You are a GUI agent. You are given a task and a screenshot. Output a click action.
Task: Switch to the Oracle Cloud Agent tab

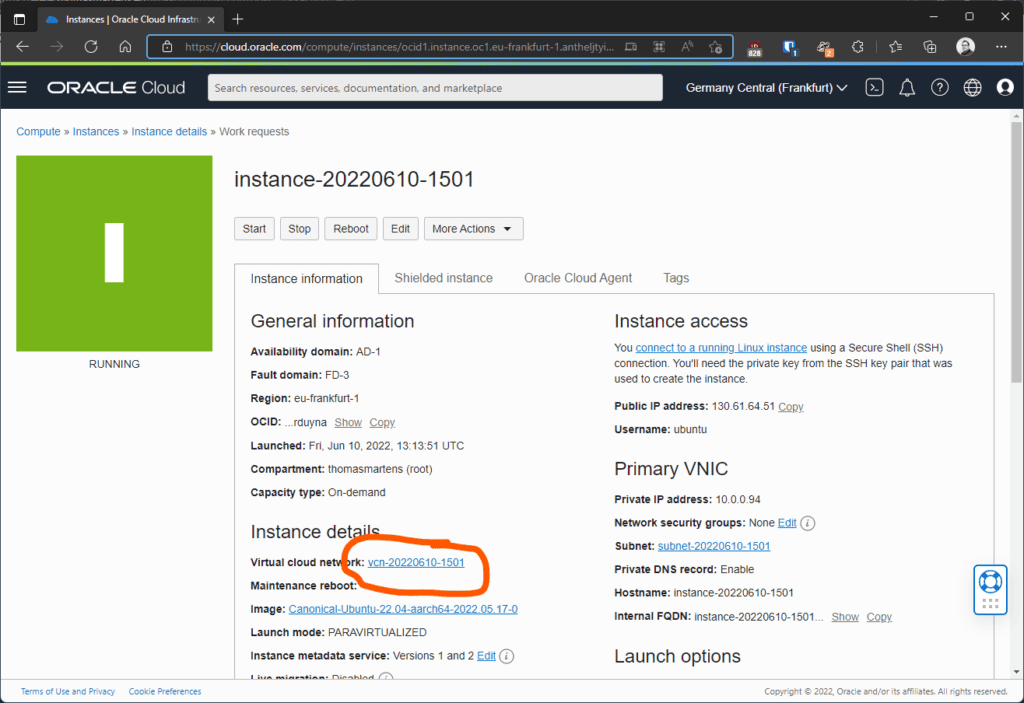pyautogui.click(x=577, y=278)
